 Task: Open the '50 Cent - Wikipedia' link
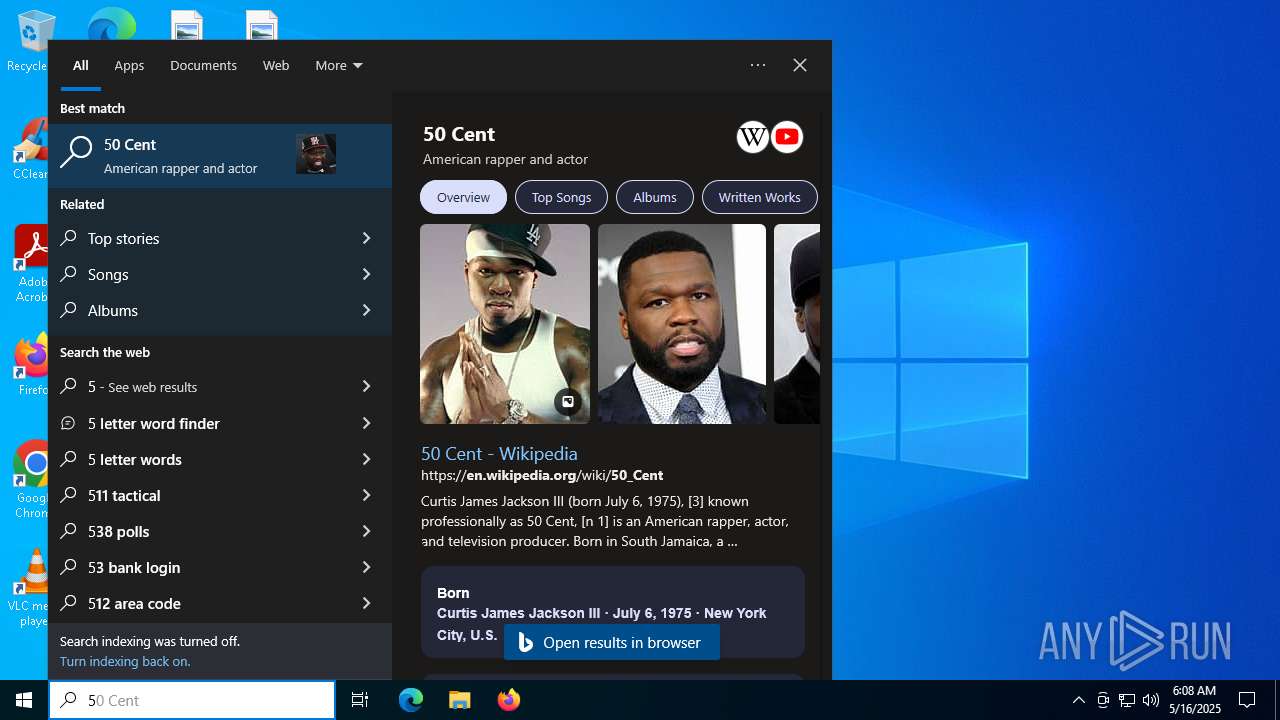pos(499,453)
